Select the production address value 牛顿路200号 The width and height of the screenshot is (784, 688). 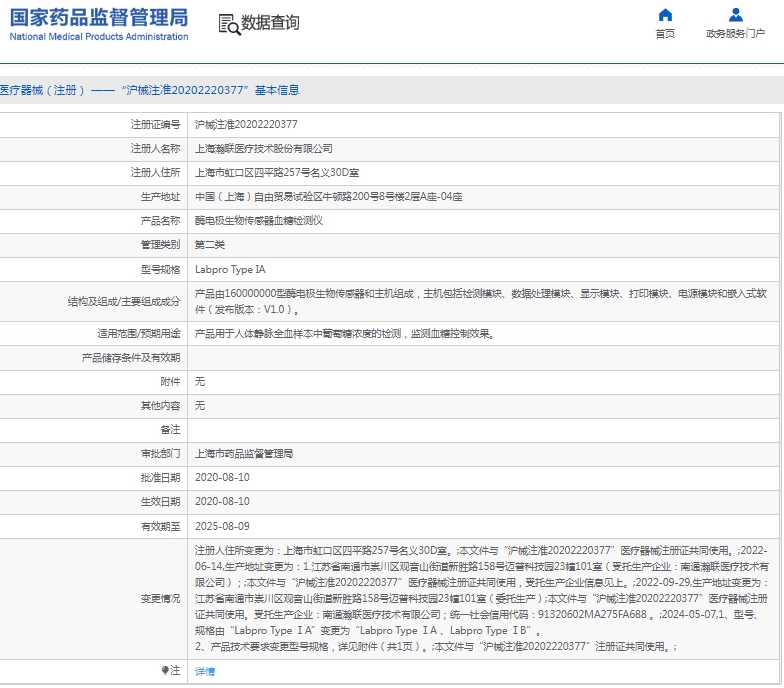(x=328, y=196)
